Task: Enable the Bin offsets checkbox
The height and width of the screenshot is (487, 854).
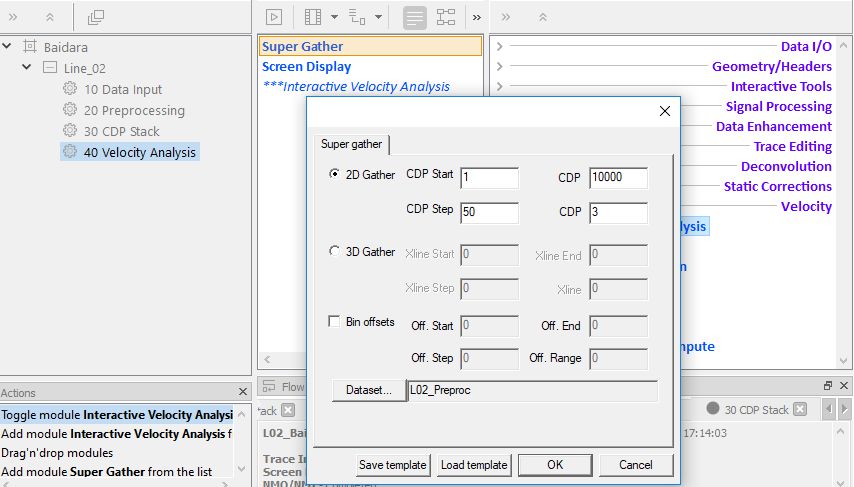Action: (334, 321)
